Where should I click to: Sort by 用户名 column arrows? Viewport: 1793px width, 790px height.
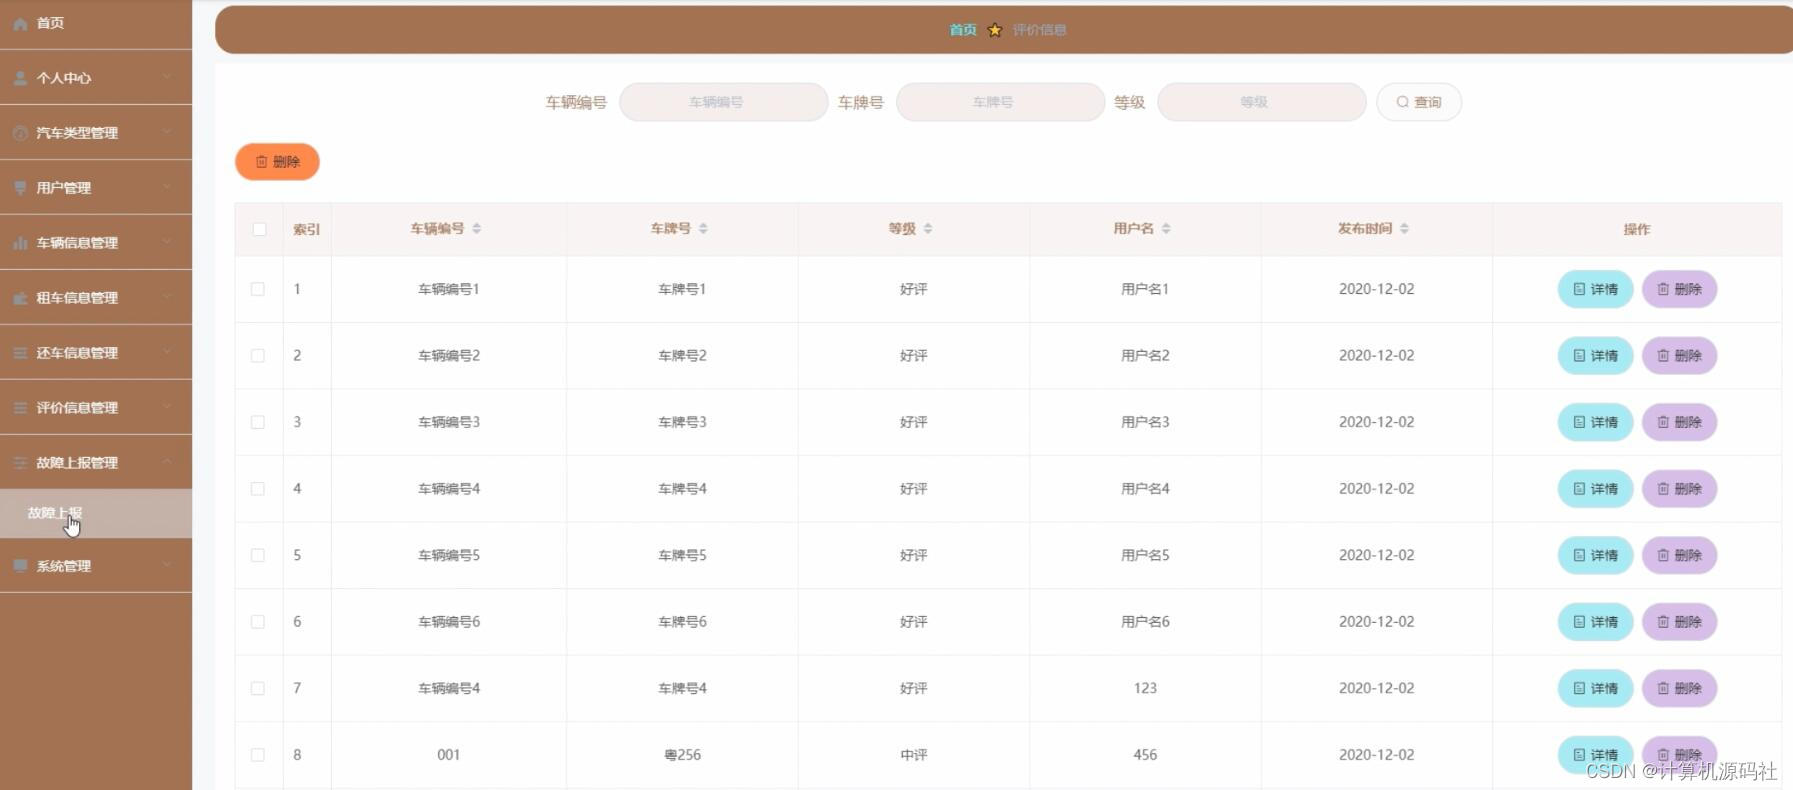pyautogui.click(x=1166, y=229)
